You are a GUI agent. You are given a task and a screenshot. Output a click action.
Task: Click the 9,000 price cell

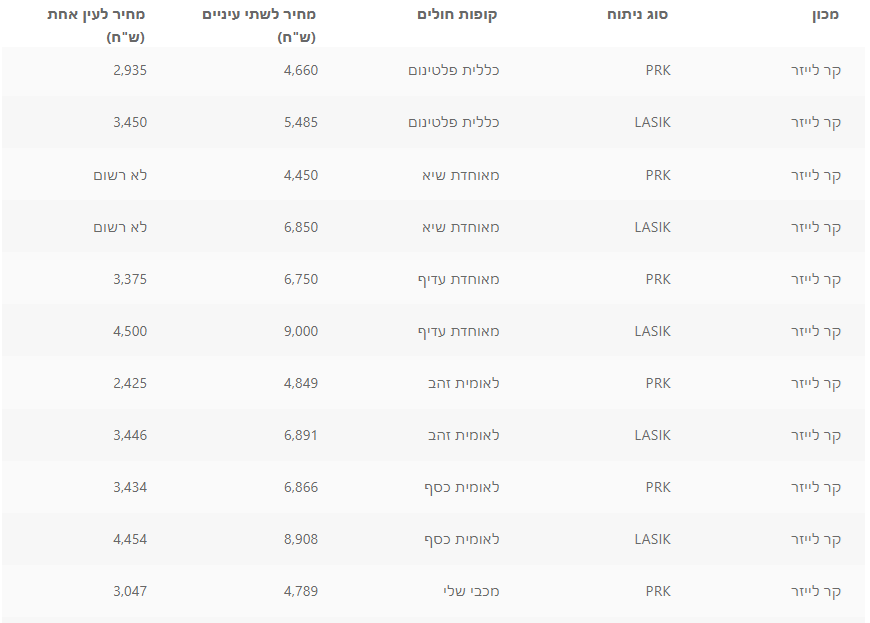[301, 331]
